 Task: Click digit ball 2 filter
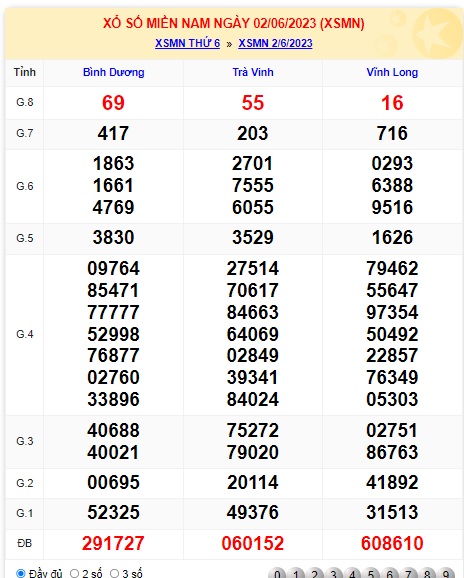315,573
